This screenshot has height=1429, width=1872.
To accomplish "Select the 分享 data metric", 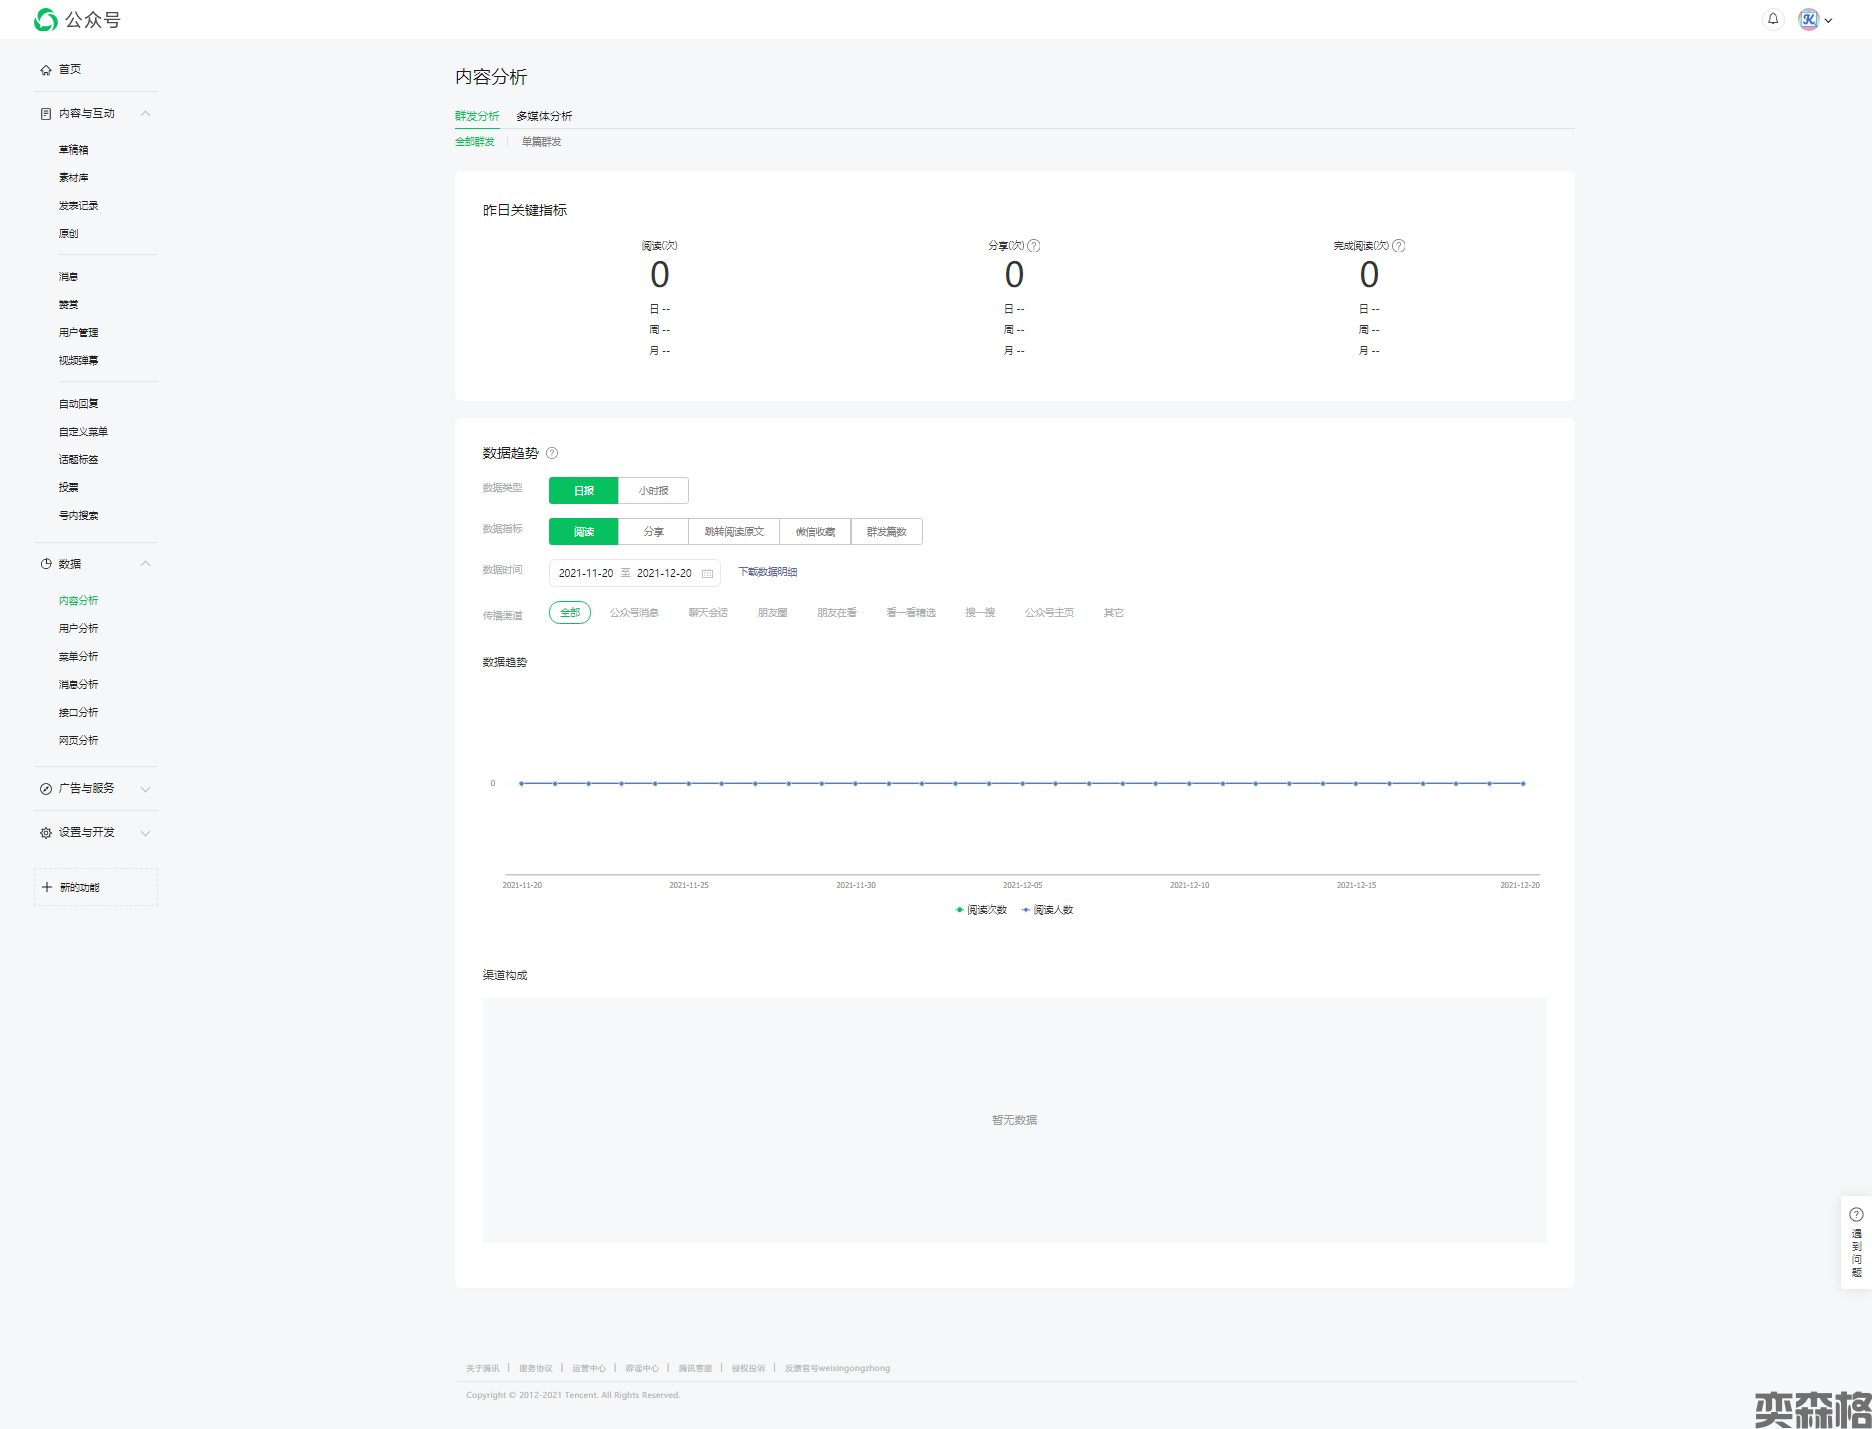I will [x=653, y=532].
